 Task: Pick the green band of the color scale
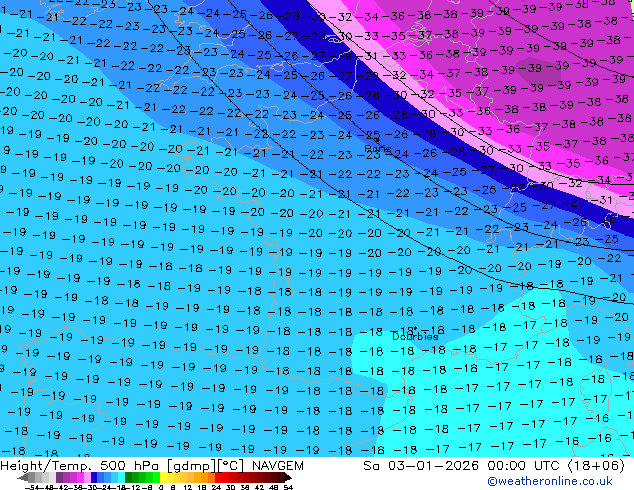pos(142,477)
